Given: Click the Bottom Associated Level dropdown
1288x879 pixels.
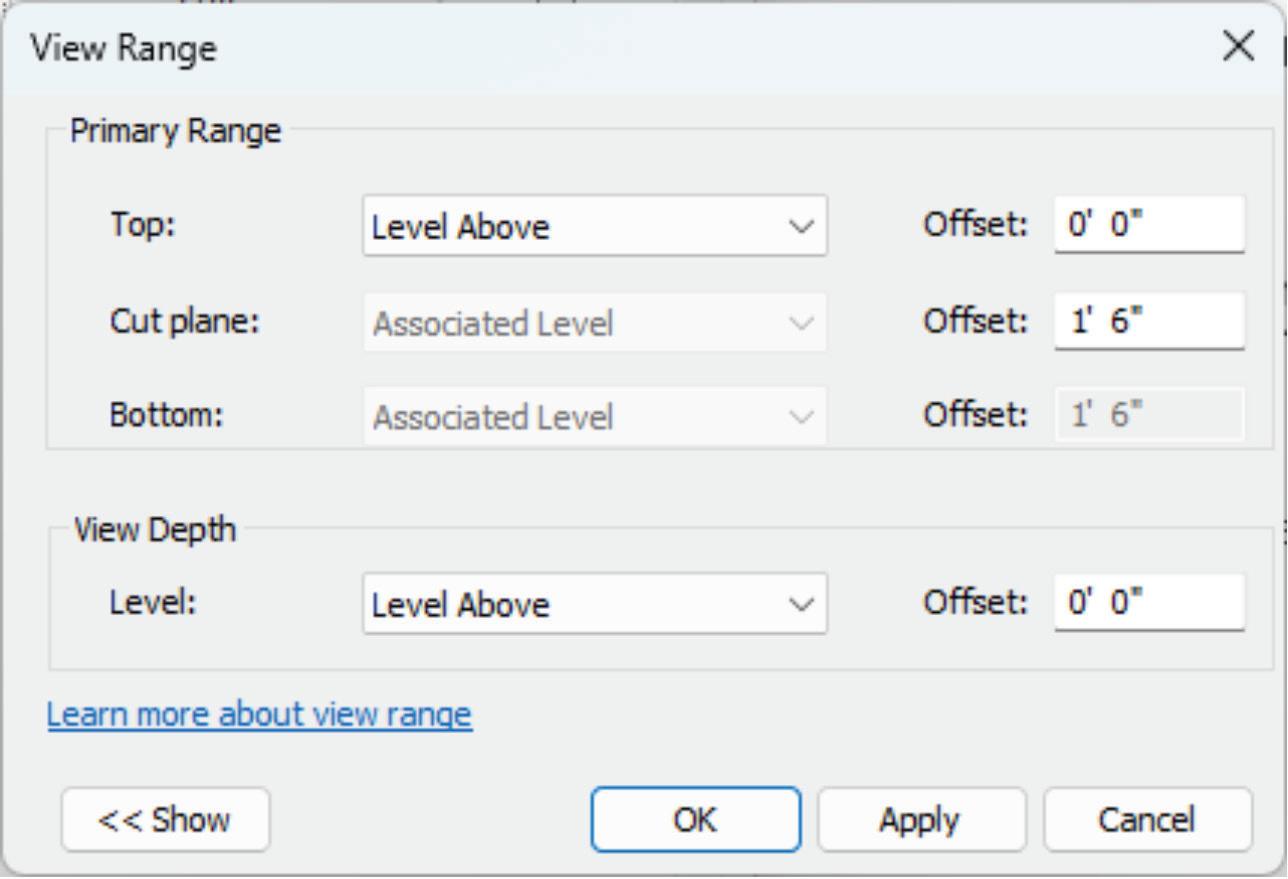Looking at the screenshot, I should point(594,416).
